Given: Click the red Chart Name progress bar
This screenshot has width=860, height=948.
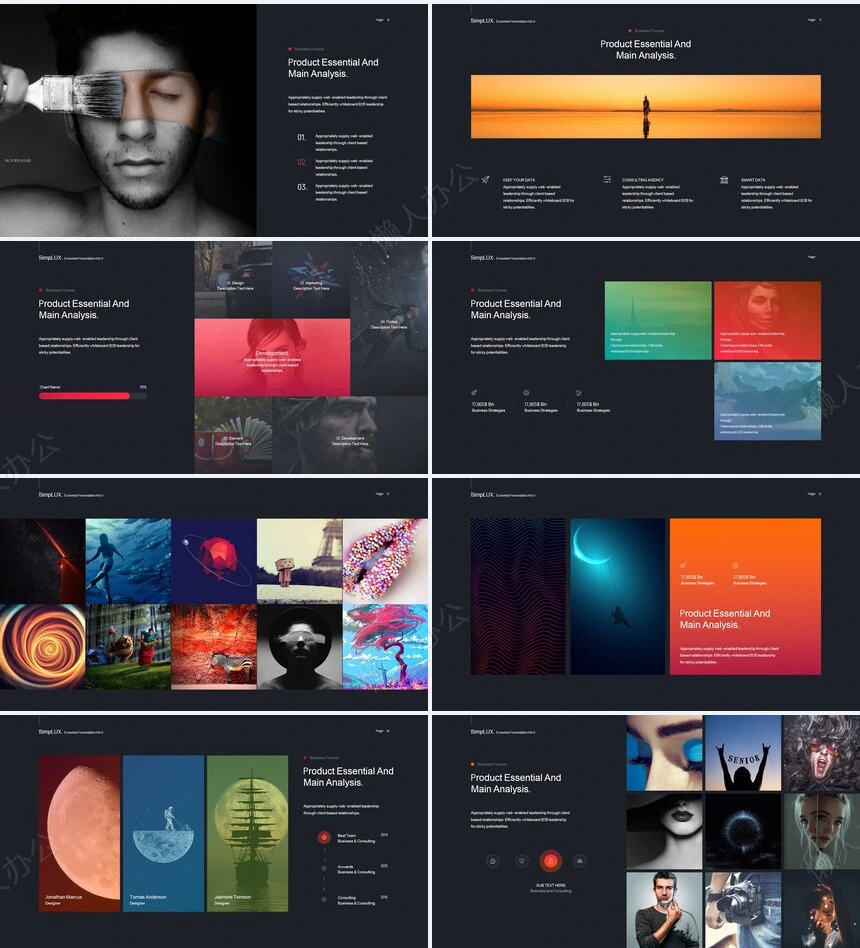Looking at the screenshot, I should pyautogui.click(x=85, y=396).
